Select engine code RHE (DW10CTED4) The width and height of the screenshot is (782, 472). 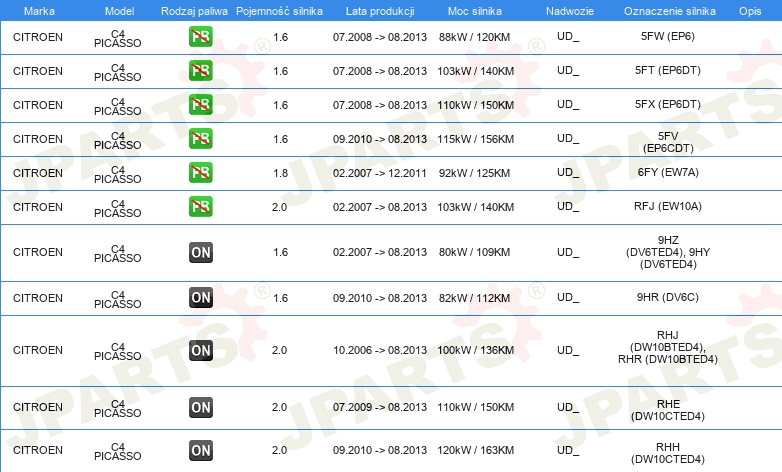click(x=668, y=410)
